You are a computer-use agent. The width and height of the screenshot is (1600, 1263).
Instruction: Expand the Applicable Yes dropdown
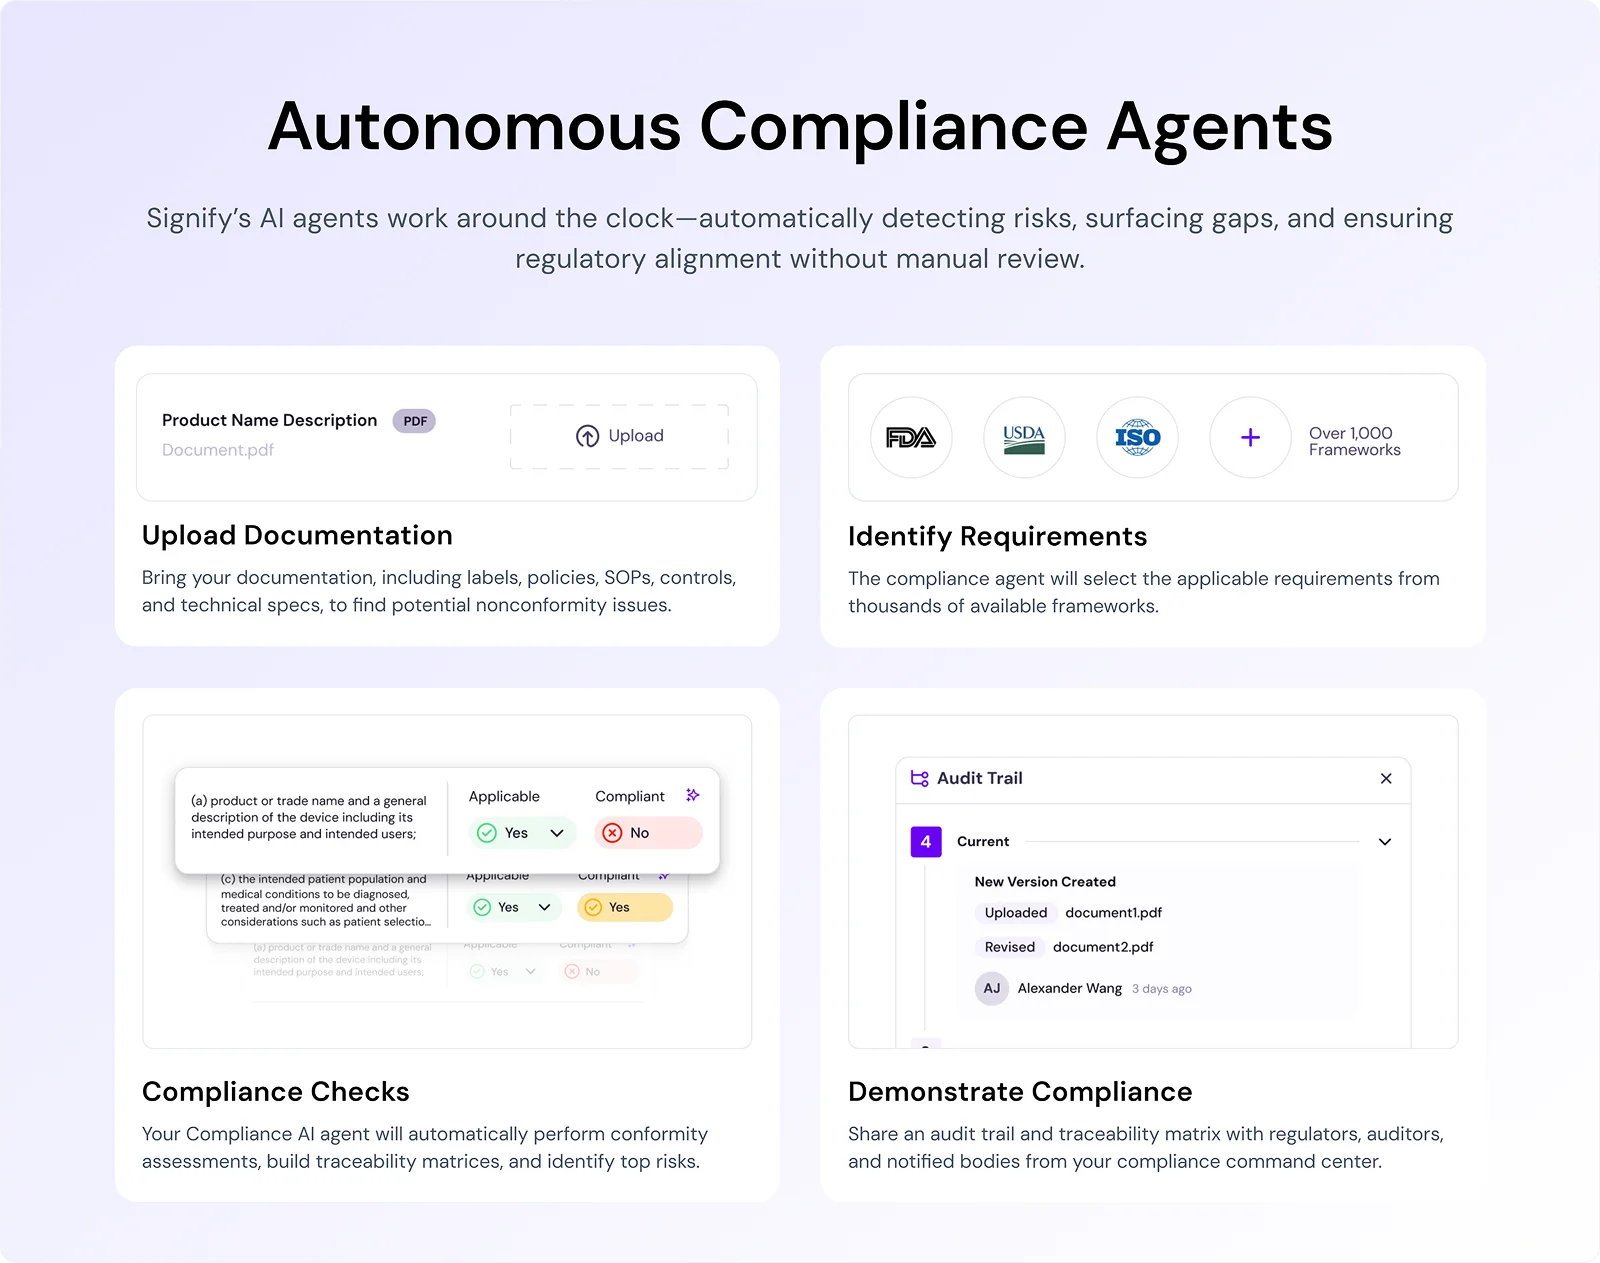click(558, 832)
